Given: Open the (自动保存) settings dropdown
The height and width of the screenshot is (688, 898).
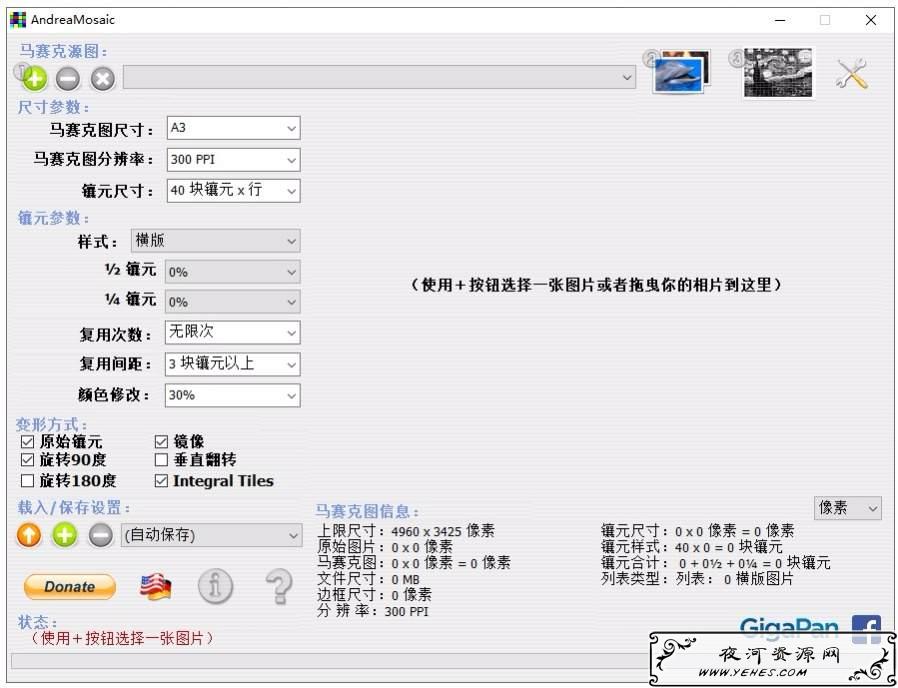Looking at the screenshot, I should [211, 535].
